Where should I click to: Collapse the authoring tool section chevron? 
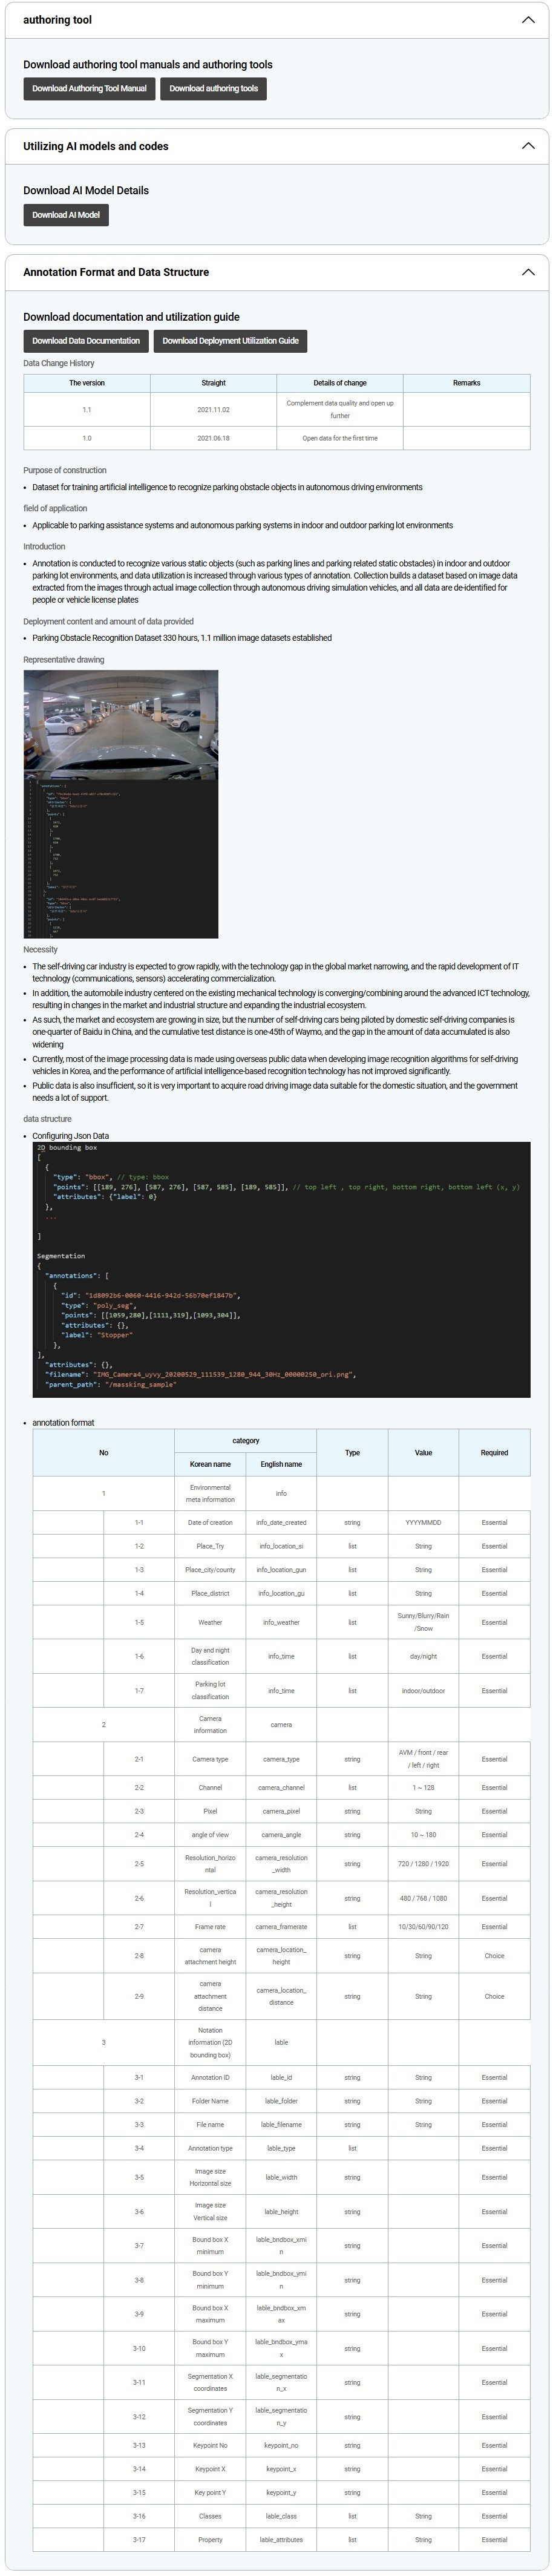(x=527, y=20)
